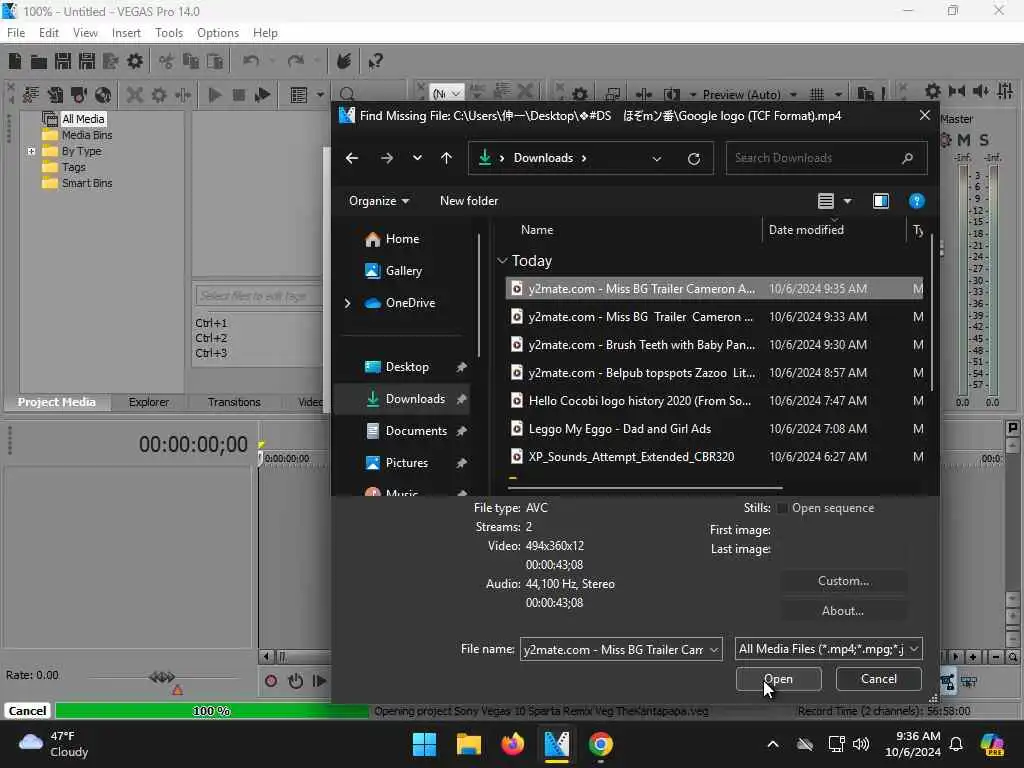This screenshot has height=768, width=1024.
Task: Click the Loop Playback icon in transport
Action: (295, 681)
